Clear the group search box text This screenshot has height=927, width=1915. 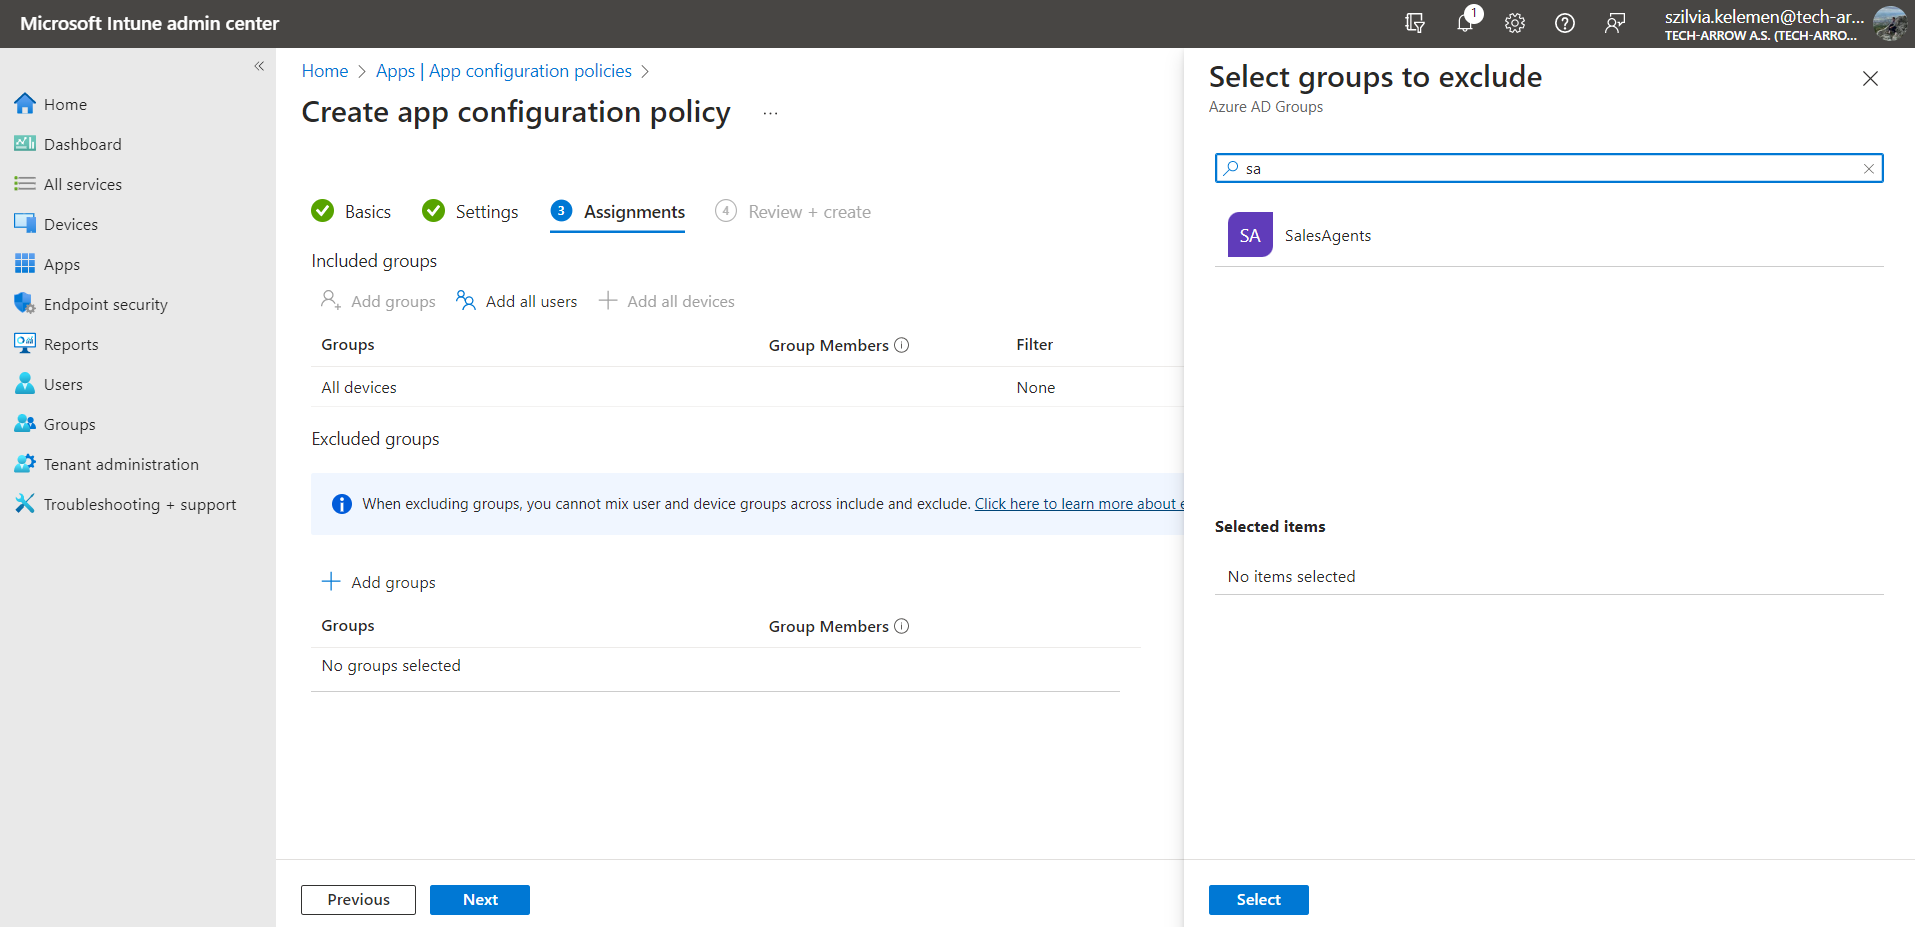[1868, 169]
